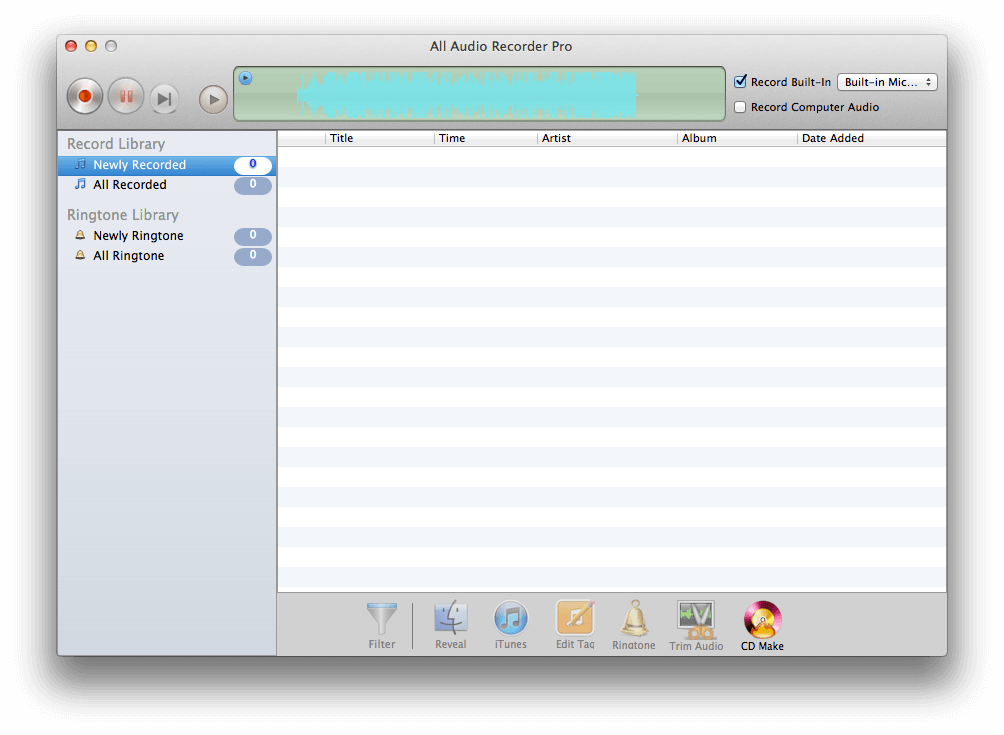Start recording with the red record button
Screen dimensions: 1004x735
pyautogui.click(x=85, y=96)
